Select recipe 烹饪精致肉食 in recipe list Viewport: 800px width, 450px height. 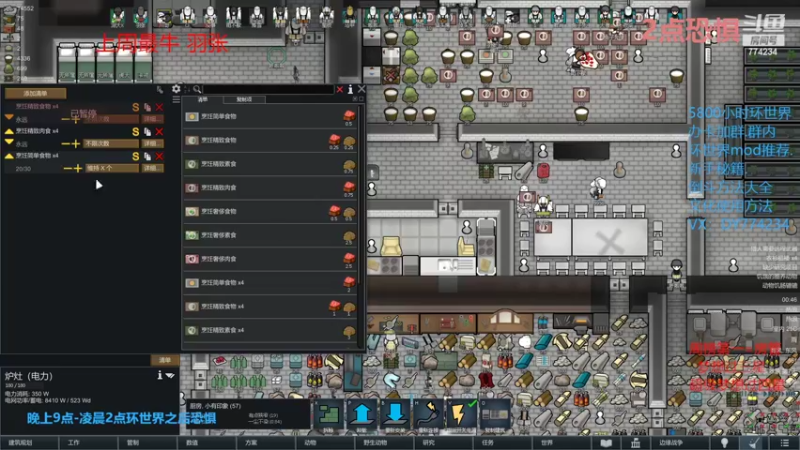tap(270, 188)
